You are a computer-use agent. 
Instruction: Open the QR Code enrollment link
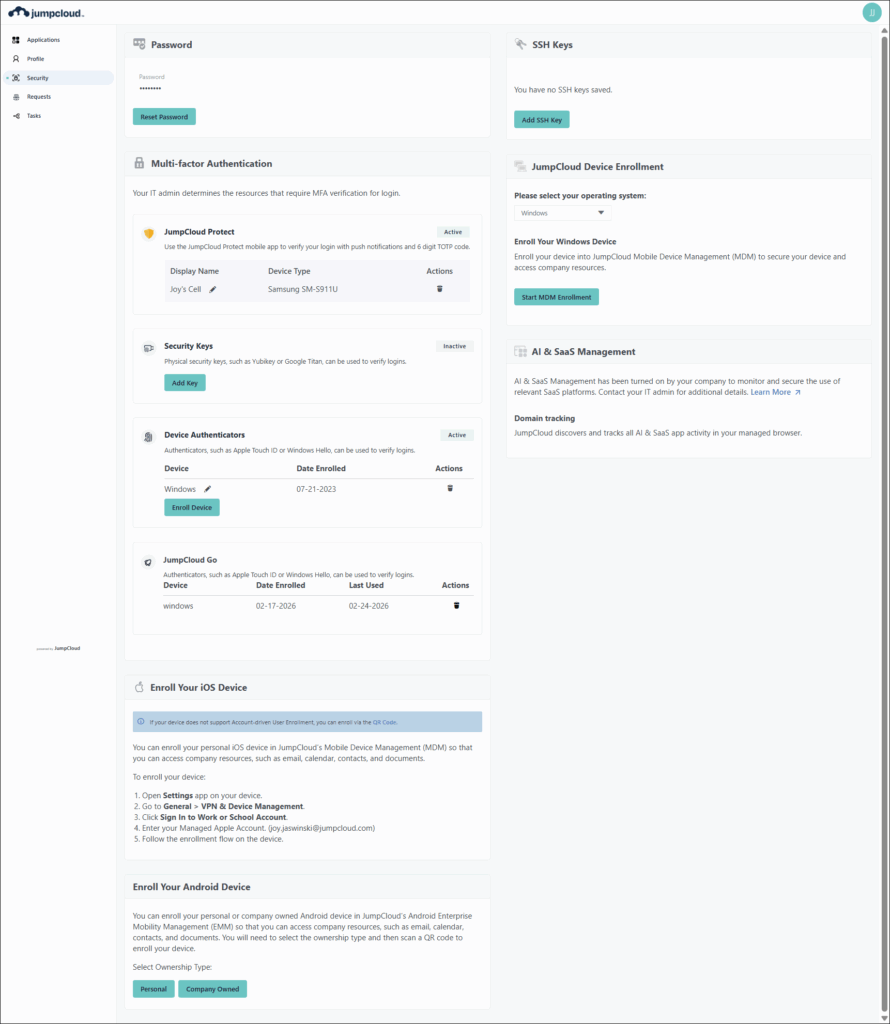point(385,721)
